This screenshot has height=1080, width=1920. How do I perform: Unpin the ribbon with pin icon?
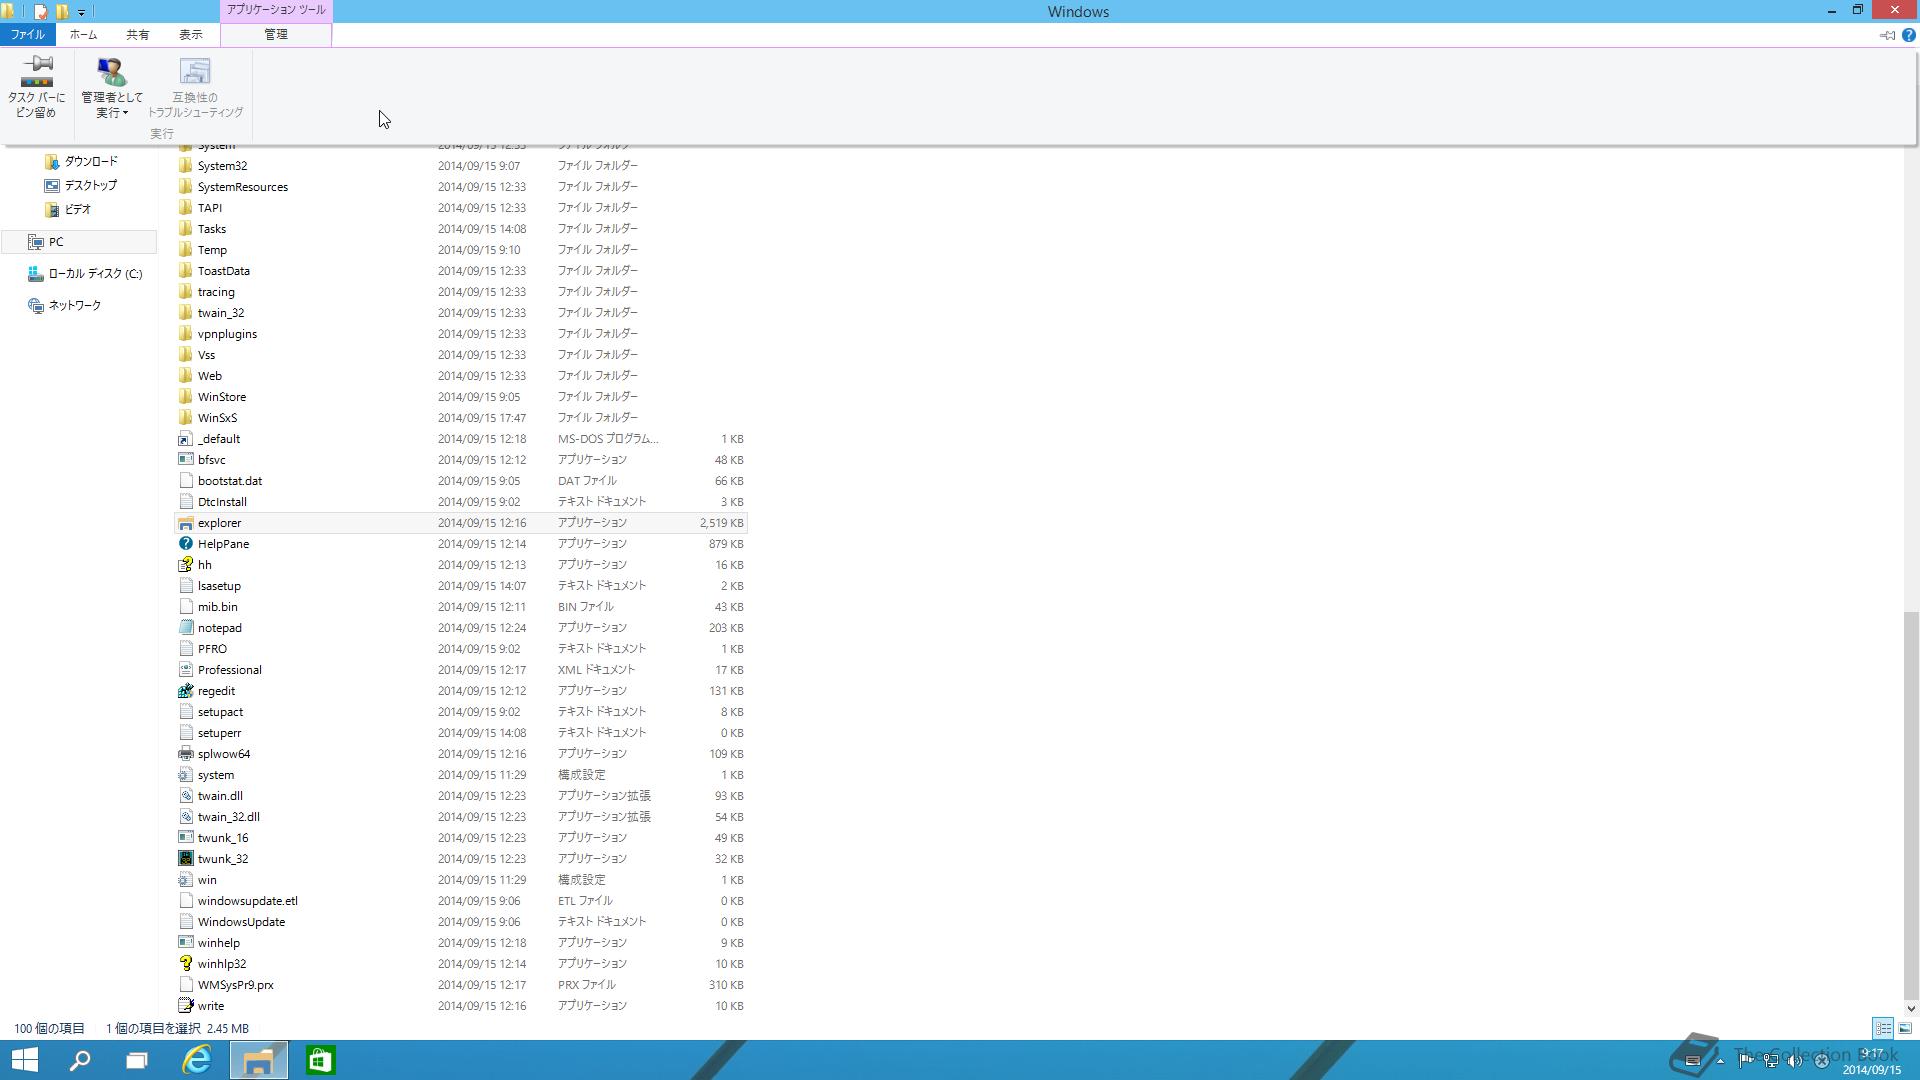[x=1887, y=35]
